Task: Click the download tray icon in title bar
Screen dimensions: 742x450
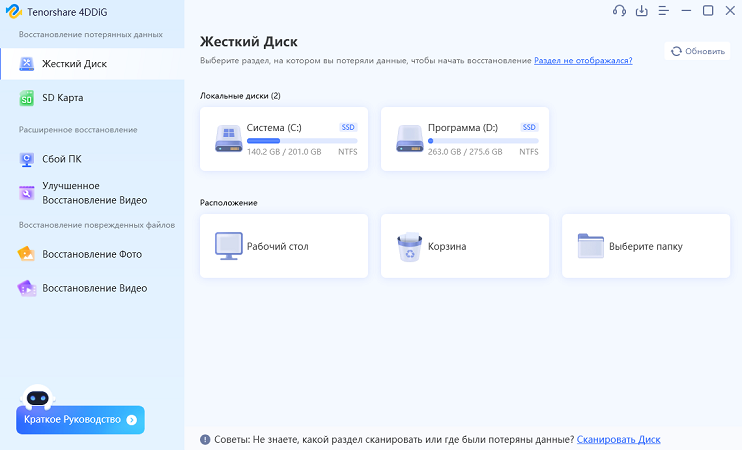Action: coord(642,10)
